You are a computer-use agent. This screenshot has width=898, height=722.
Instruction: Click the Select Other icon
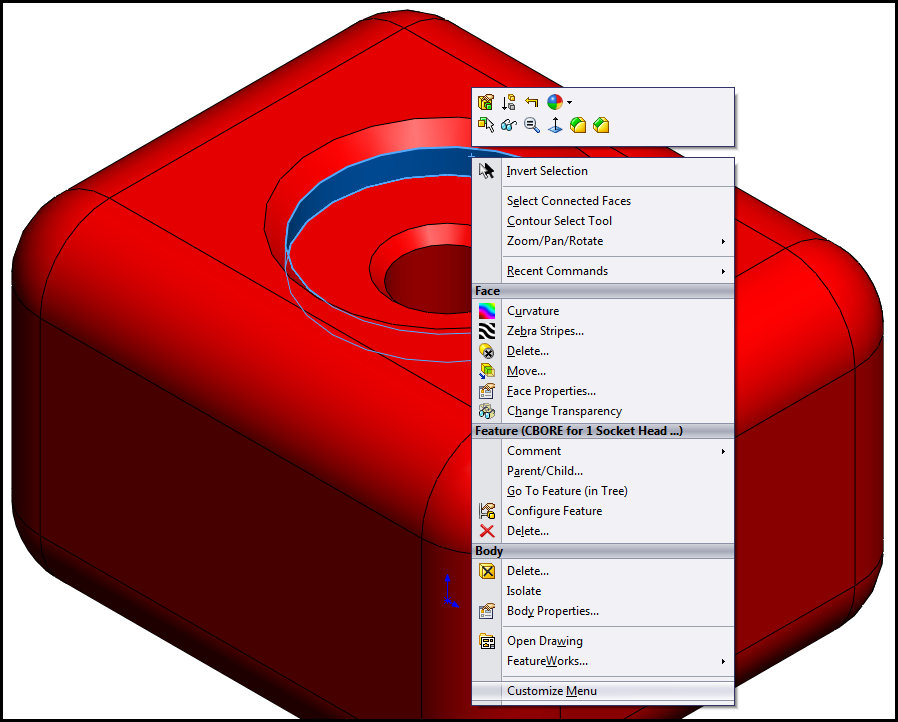tap(486, 125)
